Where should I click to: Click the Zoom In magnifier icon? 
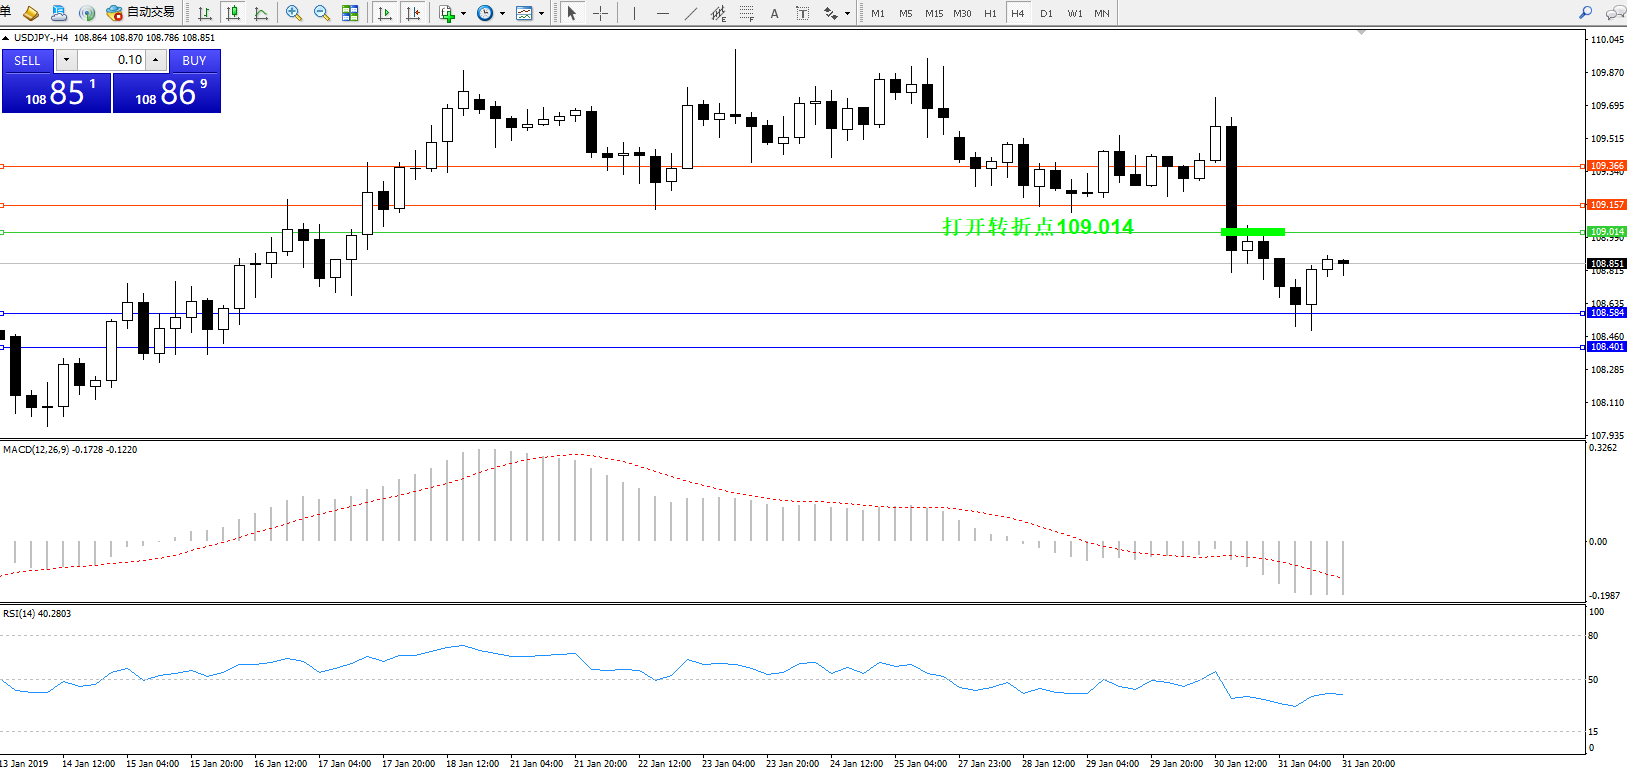coord(294,13)
